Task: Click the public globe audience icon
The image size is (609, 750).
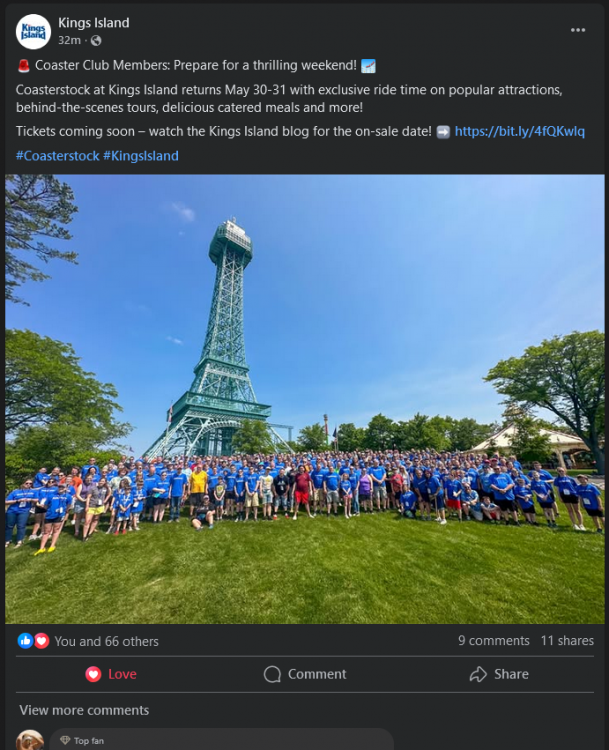Action: (96, 41)
